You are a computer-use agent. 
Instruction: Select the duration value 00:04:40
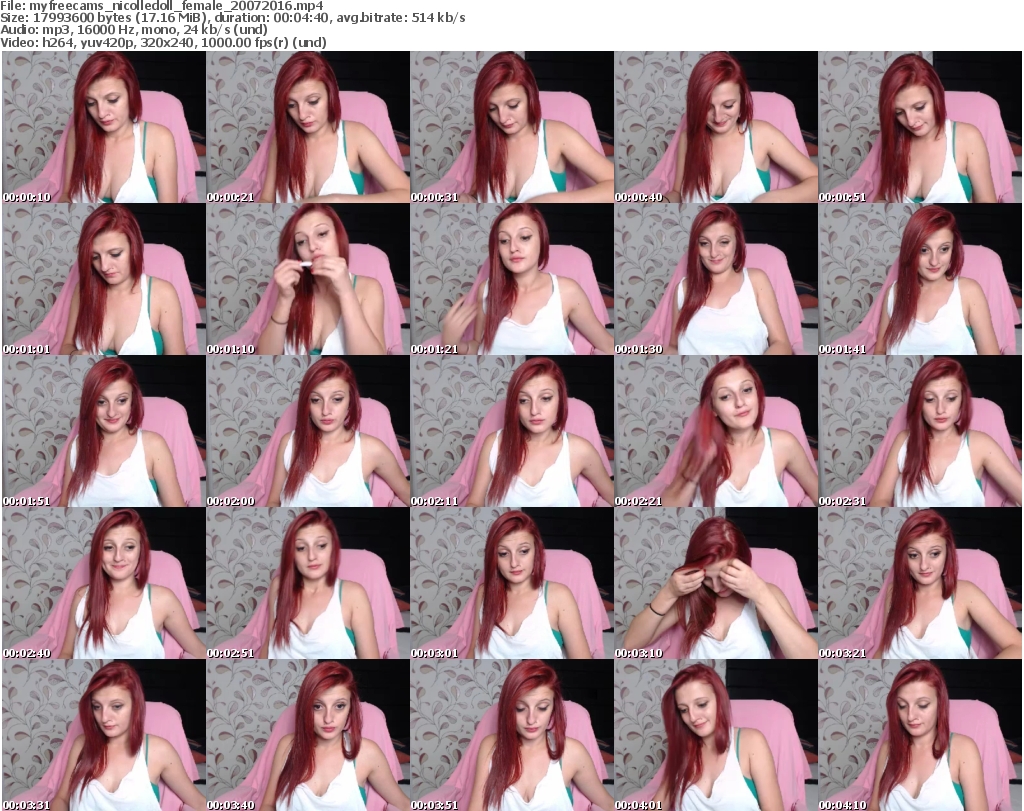coord(301,18)
